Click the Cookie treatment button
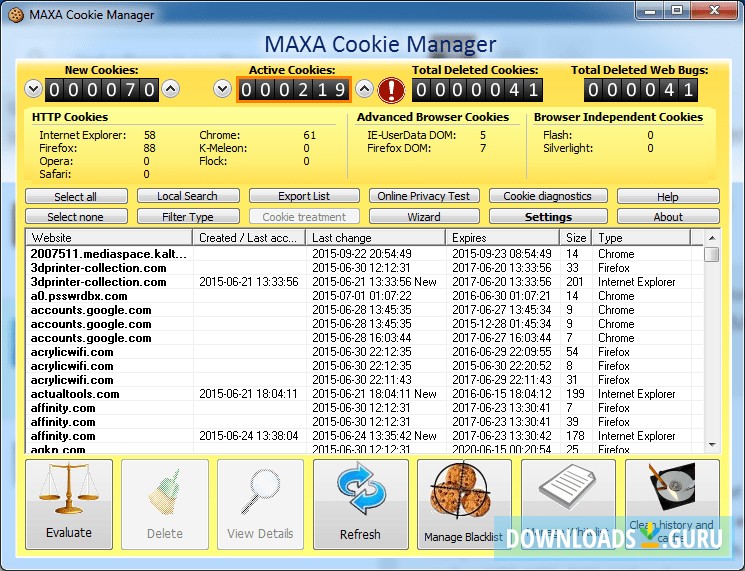The width and height of the screenshot is (745, 571). coord(304,217)
